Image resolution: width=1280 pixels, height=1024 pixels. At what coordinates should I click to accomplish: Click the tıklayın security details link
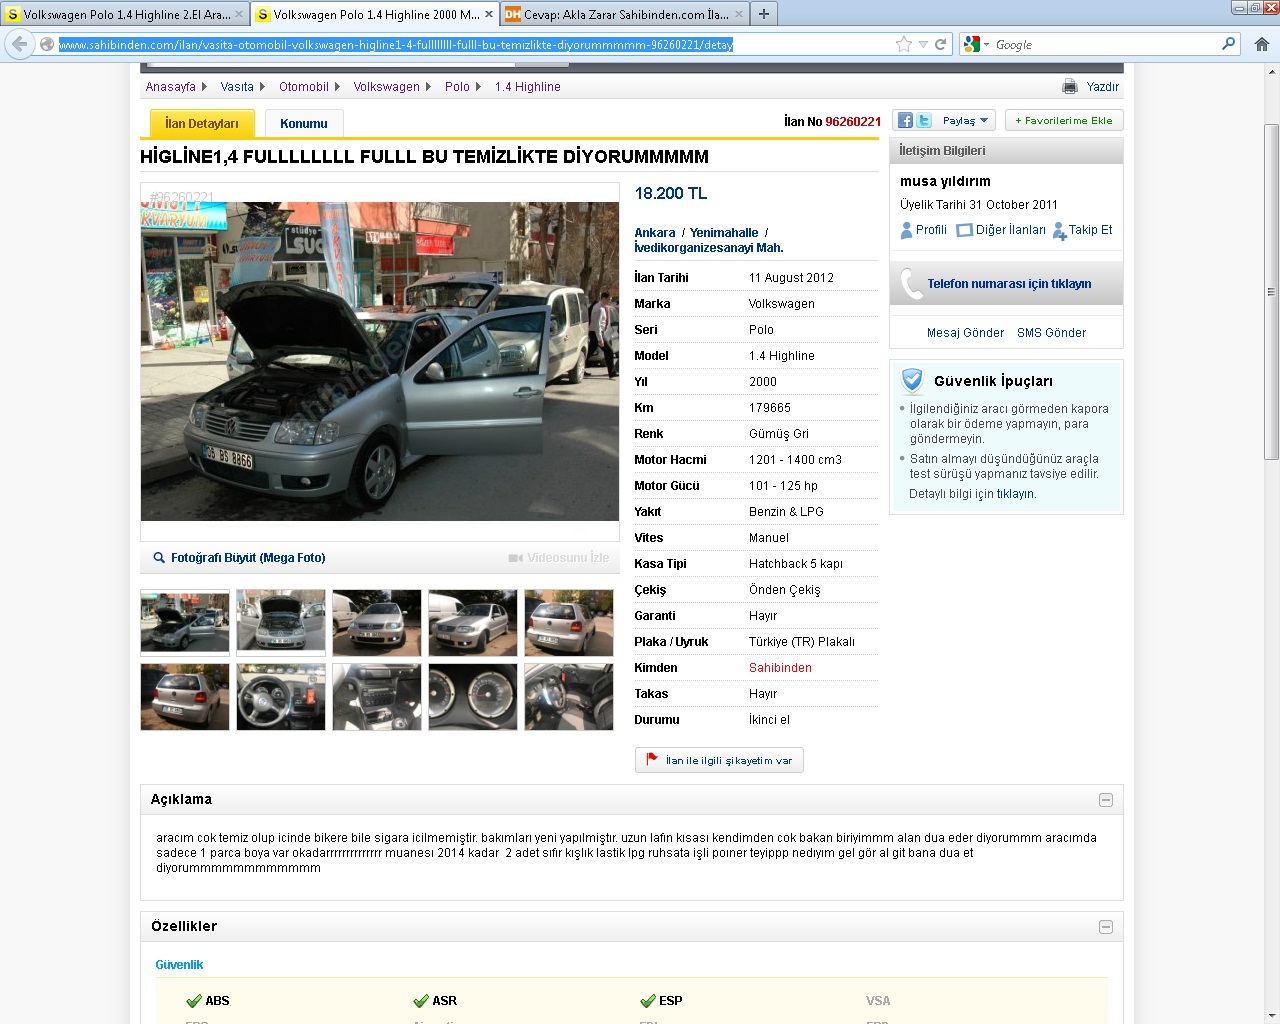(x=1016, y=494)
